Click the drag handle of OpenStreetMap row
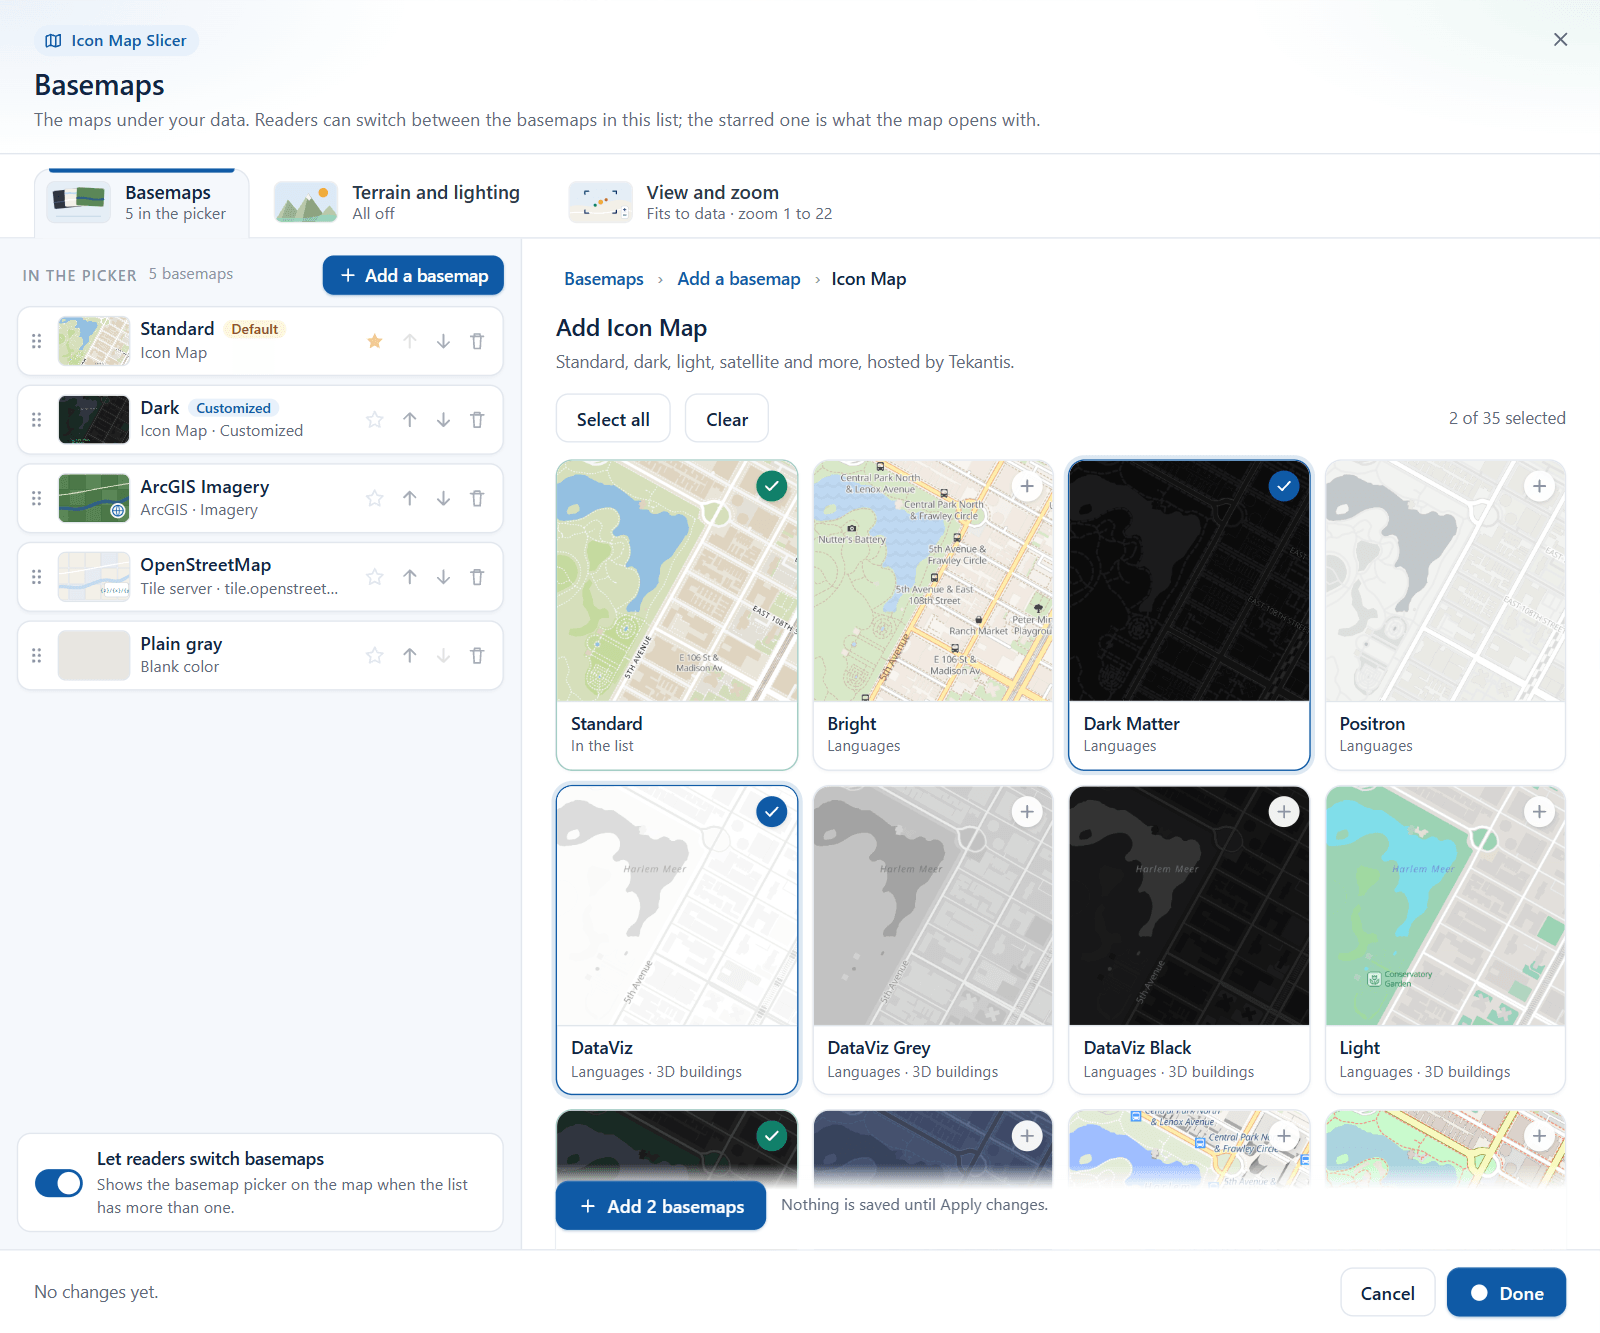This screenshot has height=1333, width=1600. (x=37, y=577)
